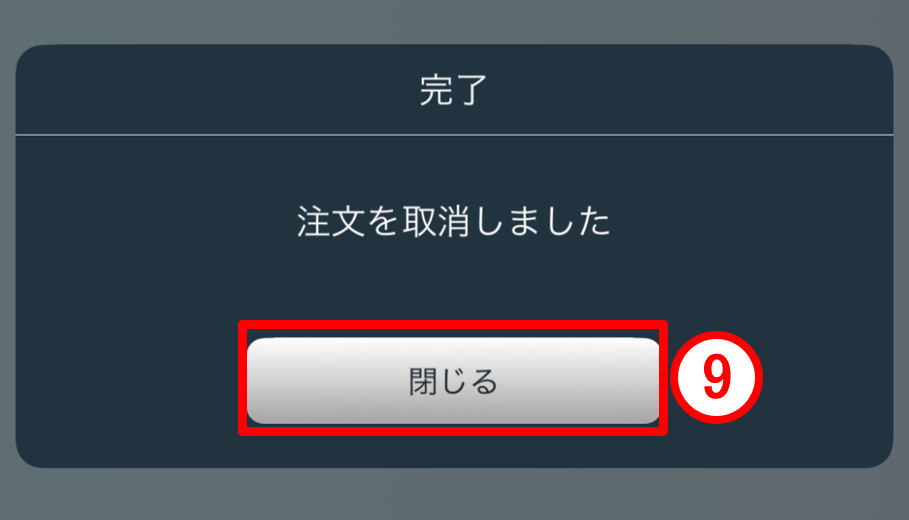
Task: Click the order cancelled confirmation message
Action: coord(453,221)
